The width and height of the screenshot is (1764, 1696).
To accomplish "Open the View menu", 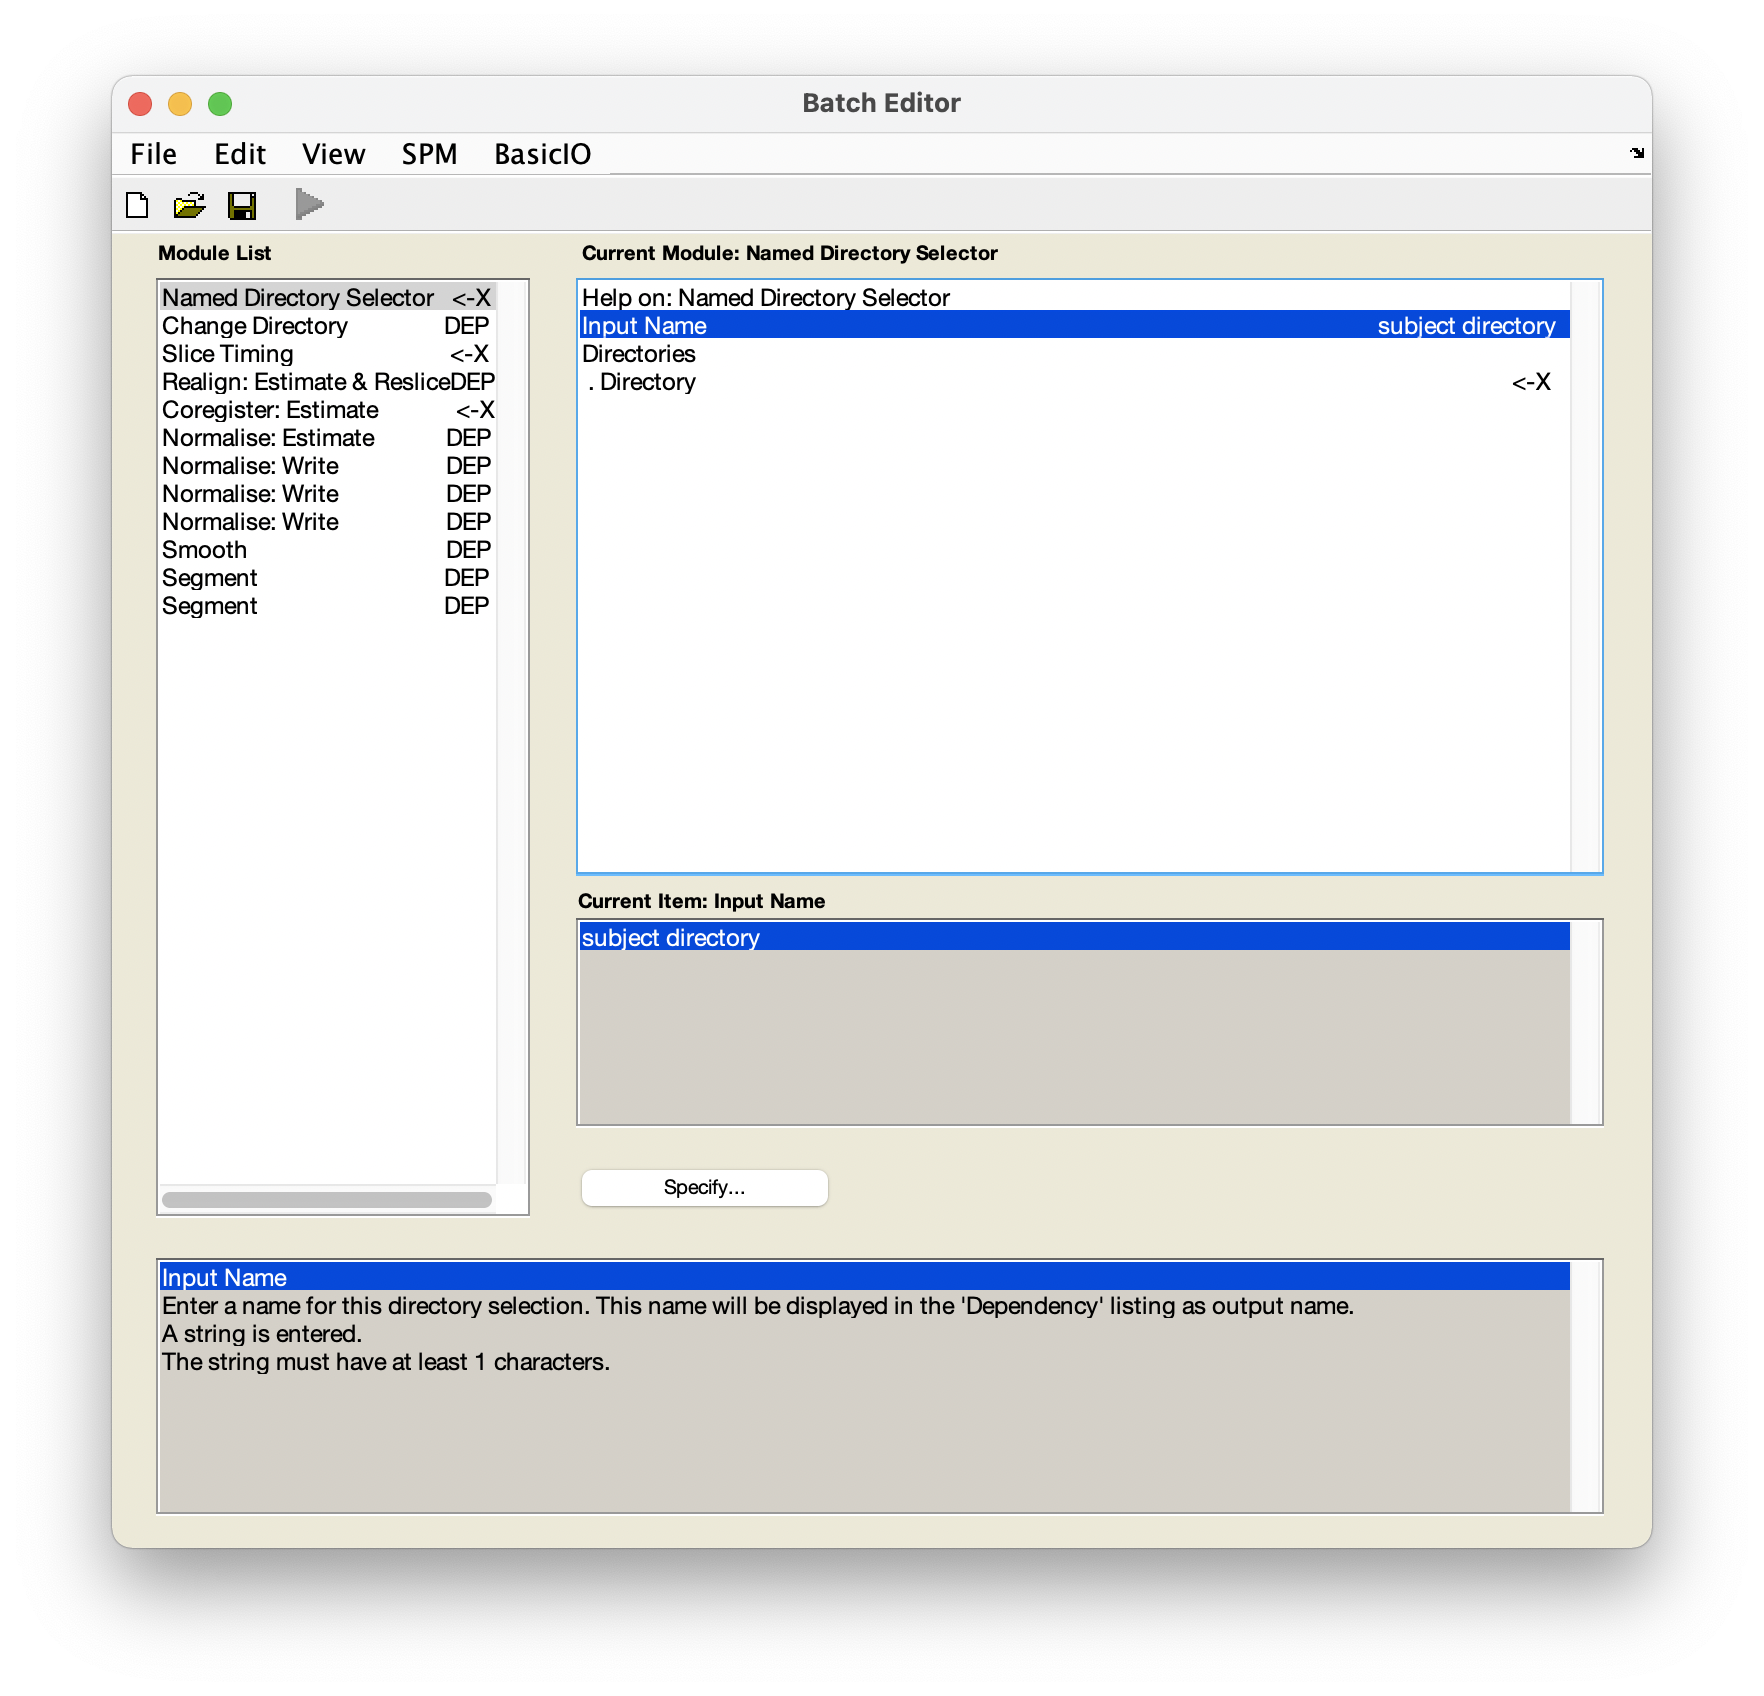I will click(333, 154).
